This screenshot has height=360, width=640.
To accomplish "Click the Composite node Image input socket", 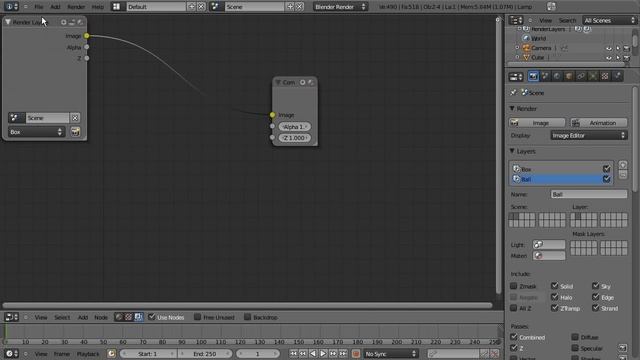I will 272,115.
